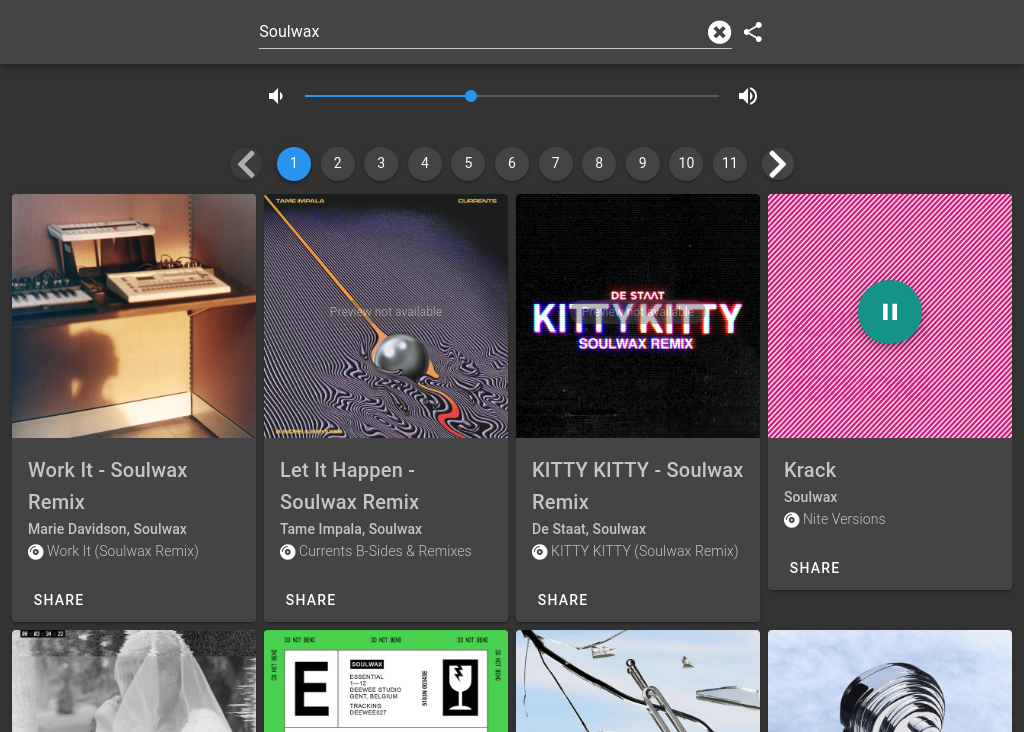Open the chrome microphone cover art
1024x732 pixels.
coord(890,681)
